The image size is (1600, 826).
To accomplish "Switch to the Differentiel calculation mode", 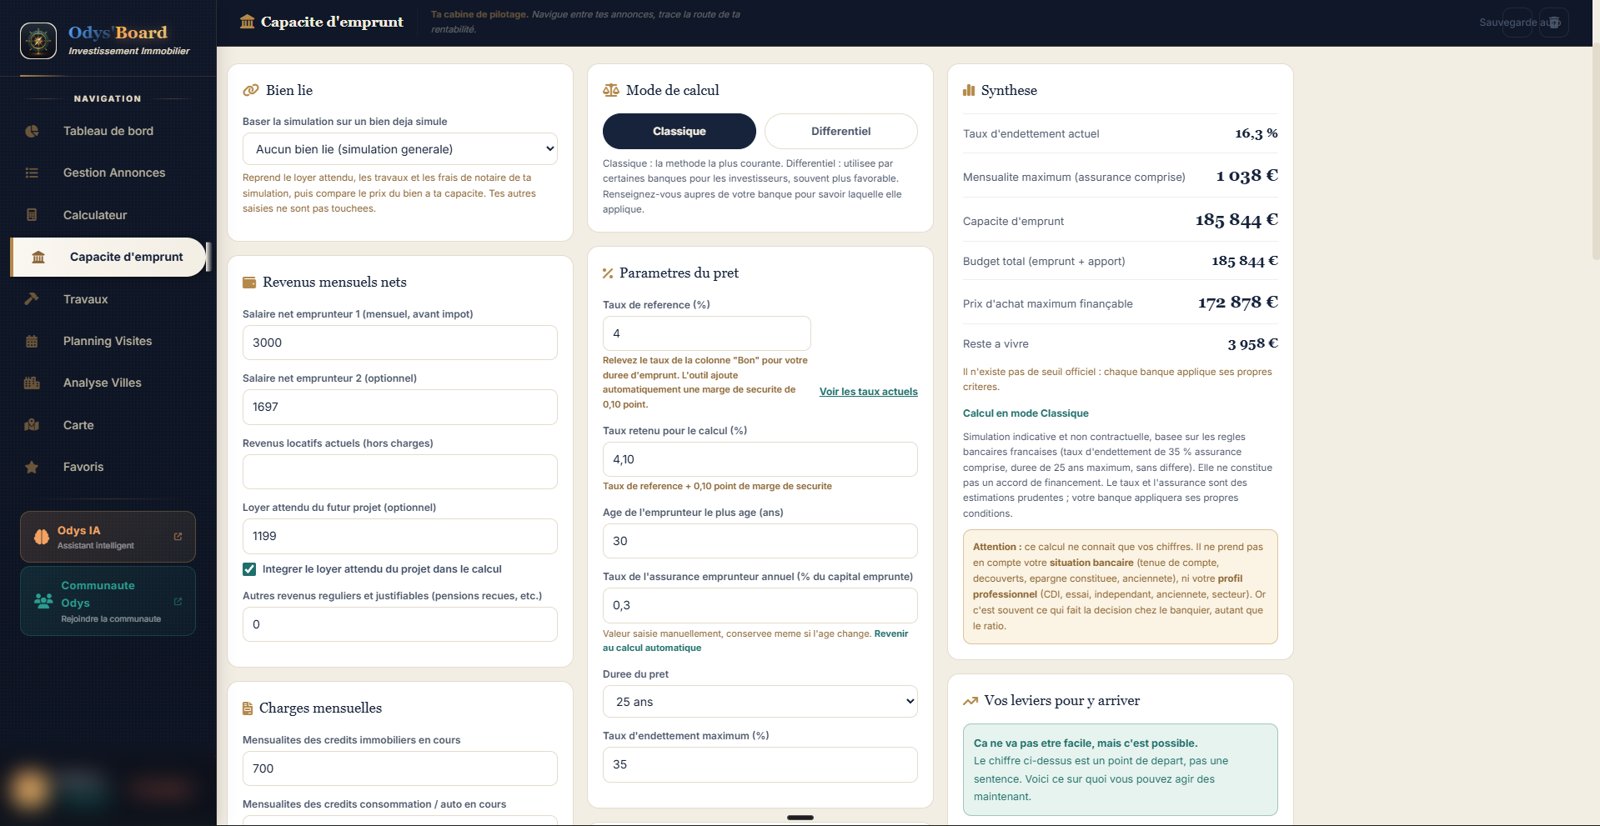I will [x=841, y=131].
